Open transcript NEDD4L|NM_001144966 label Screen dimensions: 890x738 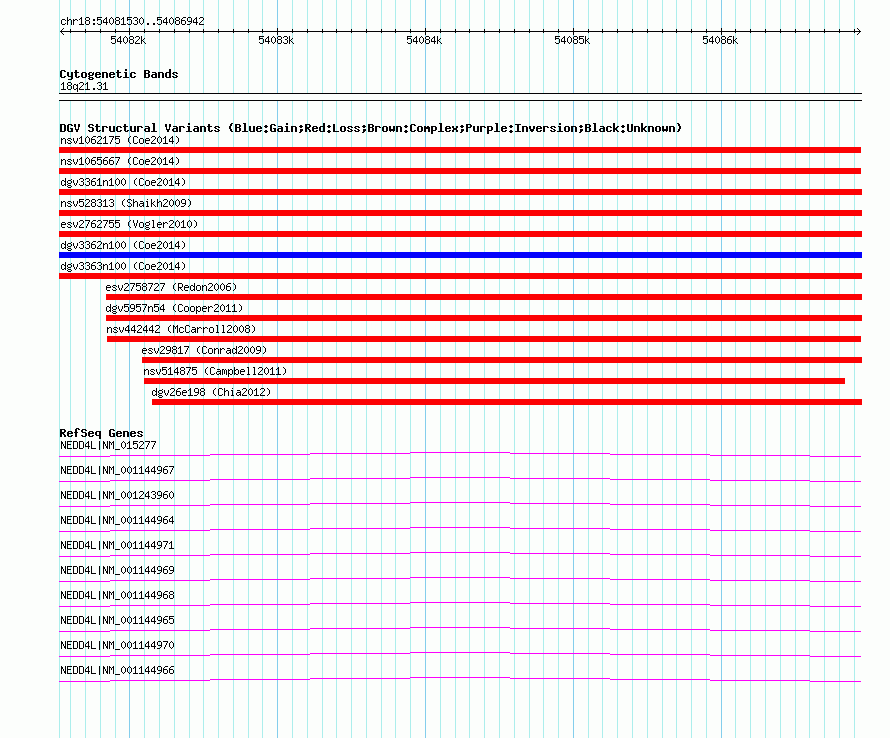click(117, 670)
